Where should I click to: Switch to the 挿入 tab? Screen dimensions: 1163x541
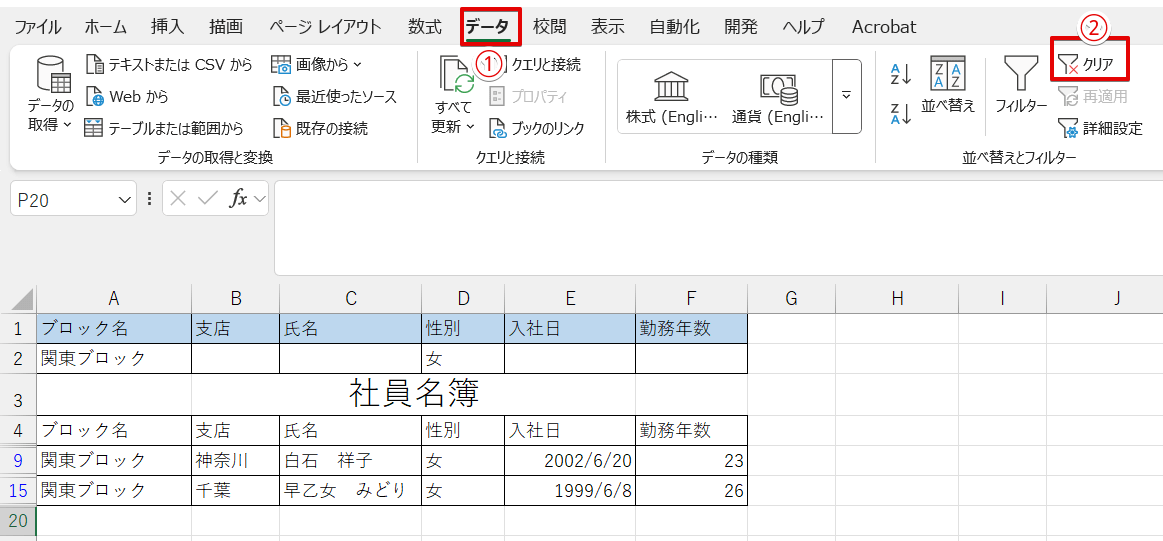tap(168, 27)
